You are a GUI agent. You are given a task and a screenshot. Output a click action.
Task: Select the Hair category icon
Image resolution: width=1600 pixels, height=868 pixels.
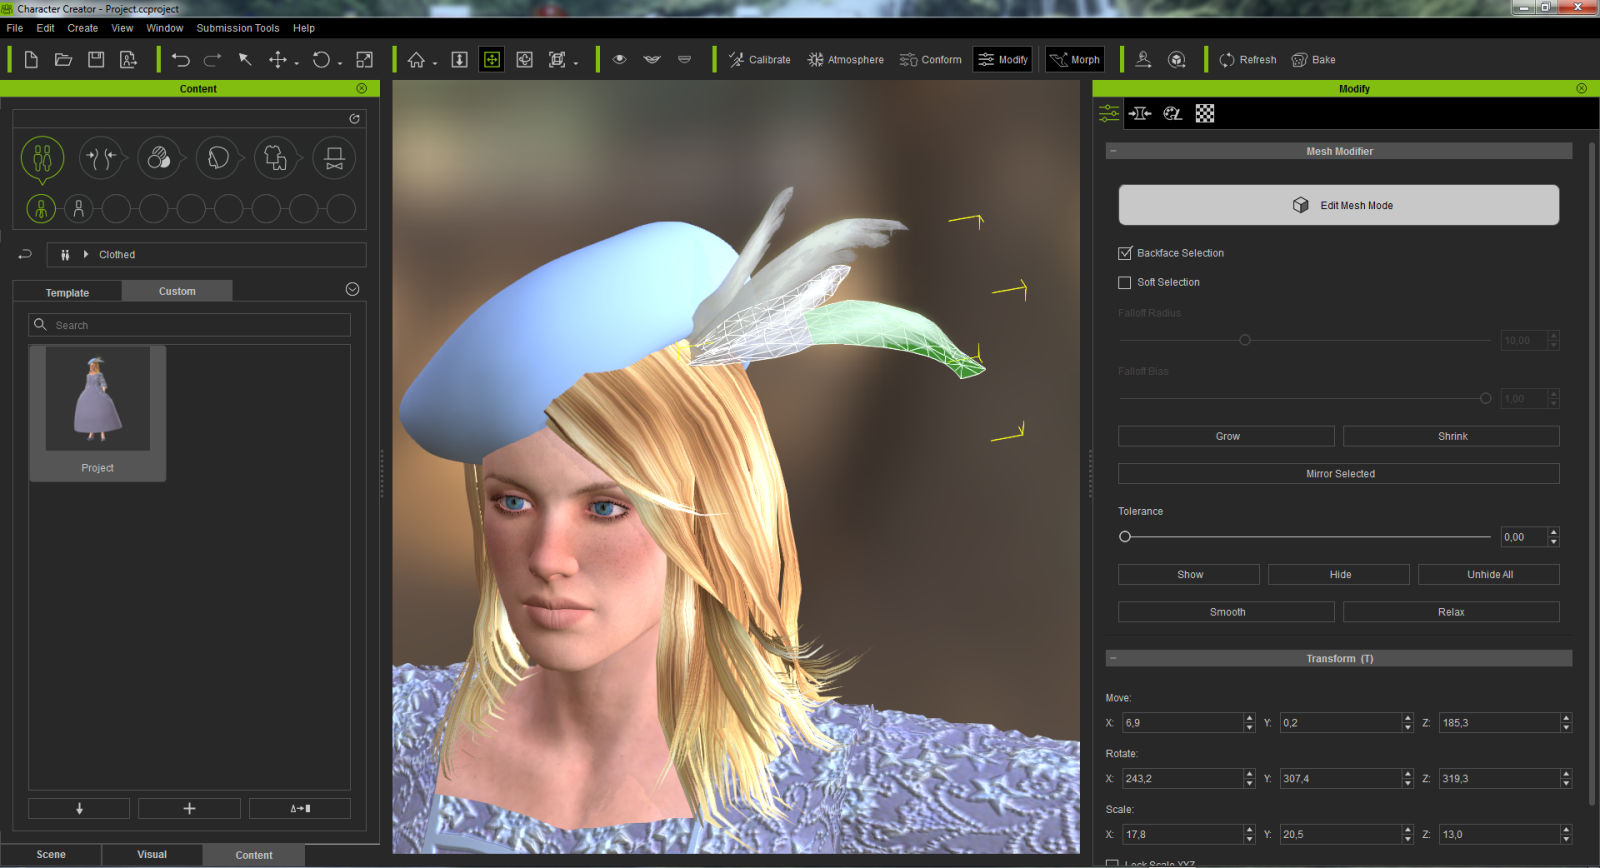click(x=217, y=158)
